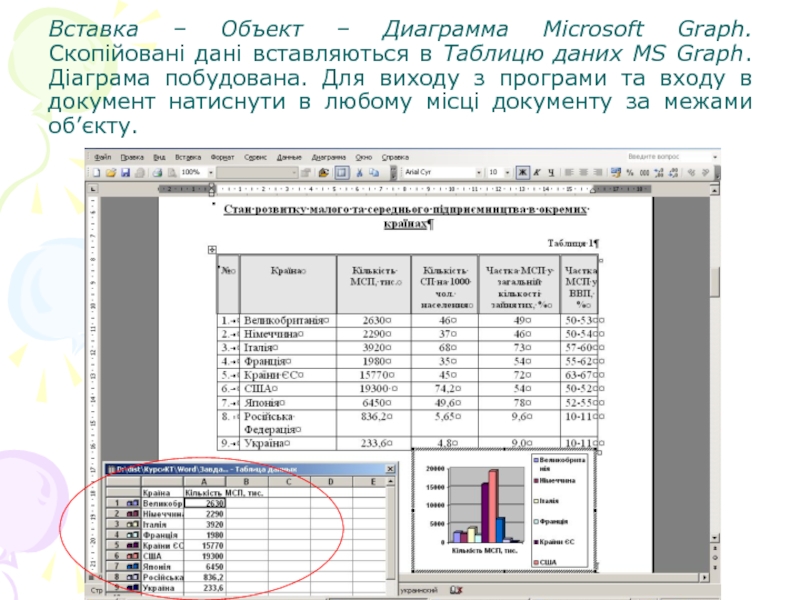Click the tall США bar in chart
Screen dimensions: 800x600
[493, 505]
